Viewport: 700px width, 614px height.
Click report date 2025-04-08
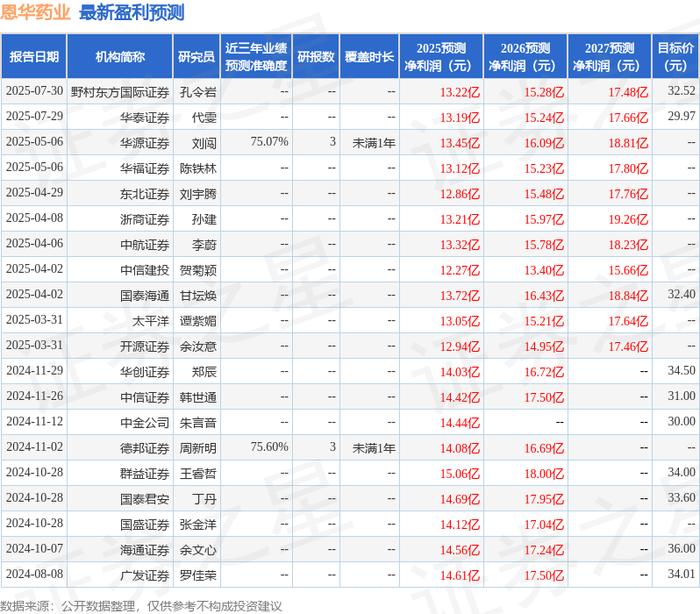click(34, 218)
